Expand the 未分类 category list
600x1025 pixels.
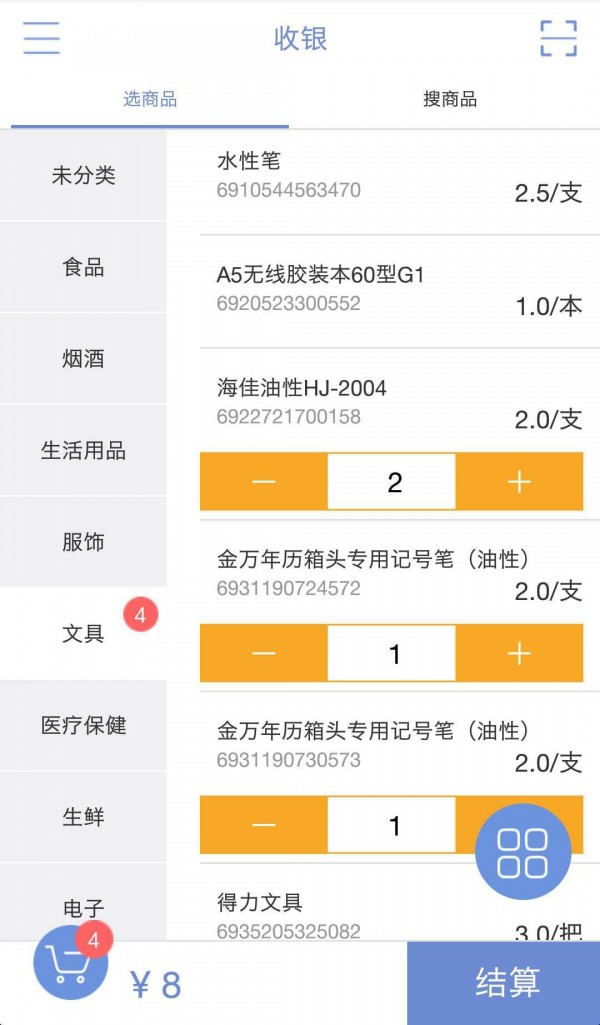pos(85,176)
